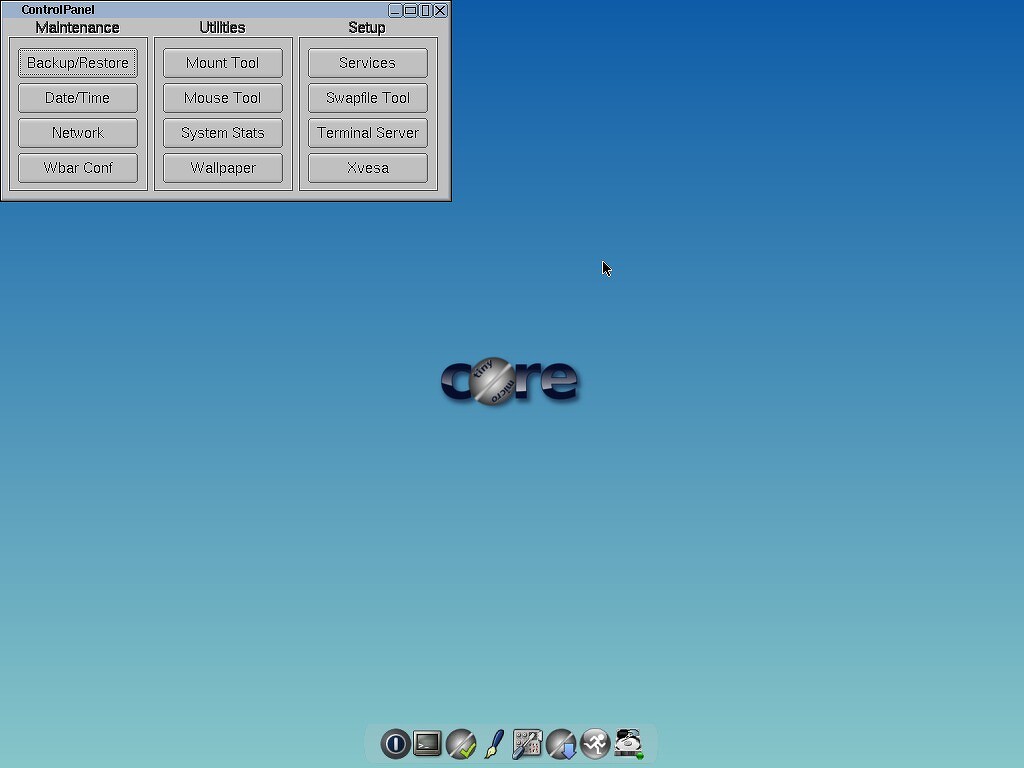The height and width of the screenshot is (768, 1024).
Task: Click the Mount Tool button in Utilities
Action: click(223, 63)
